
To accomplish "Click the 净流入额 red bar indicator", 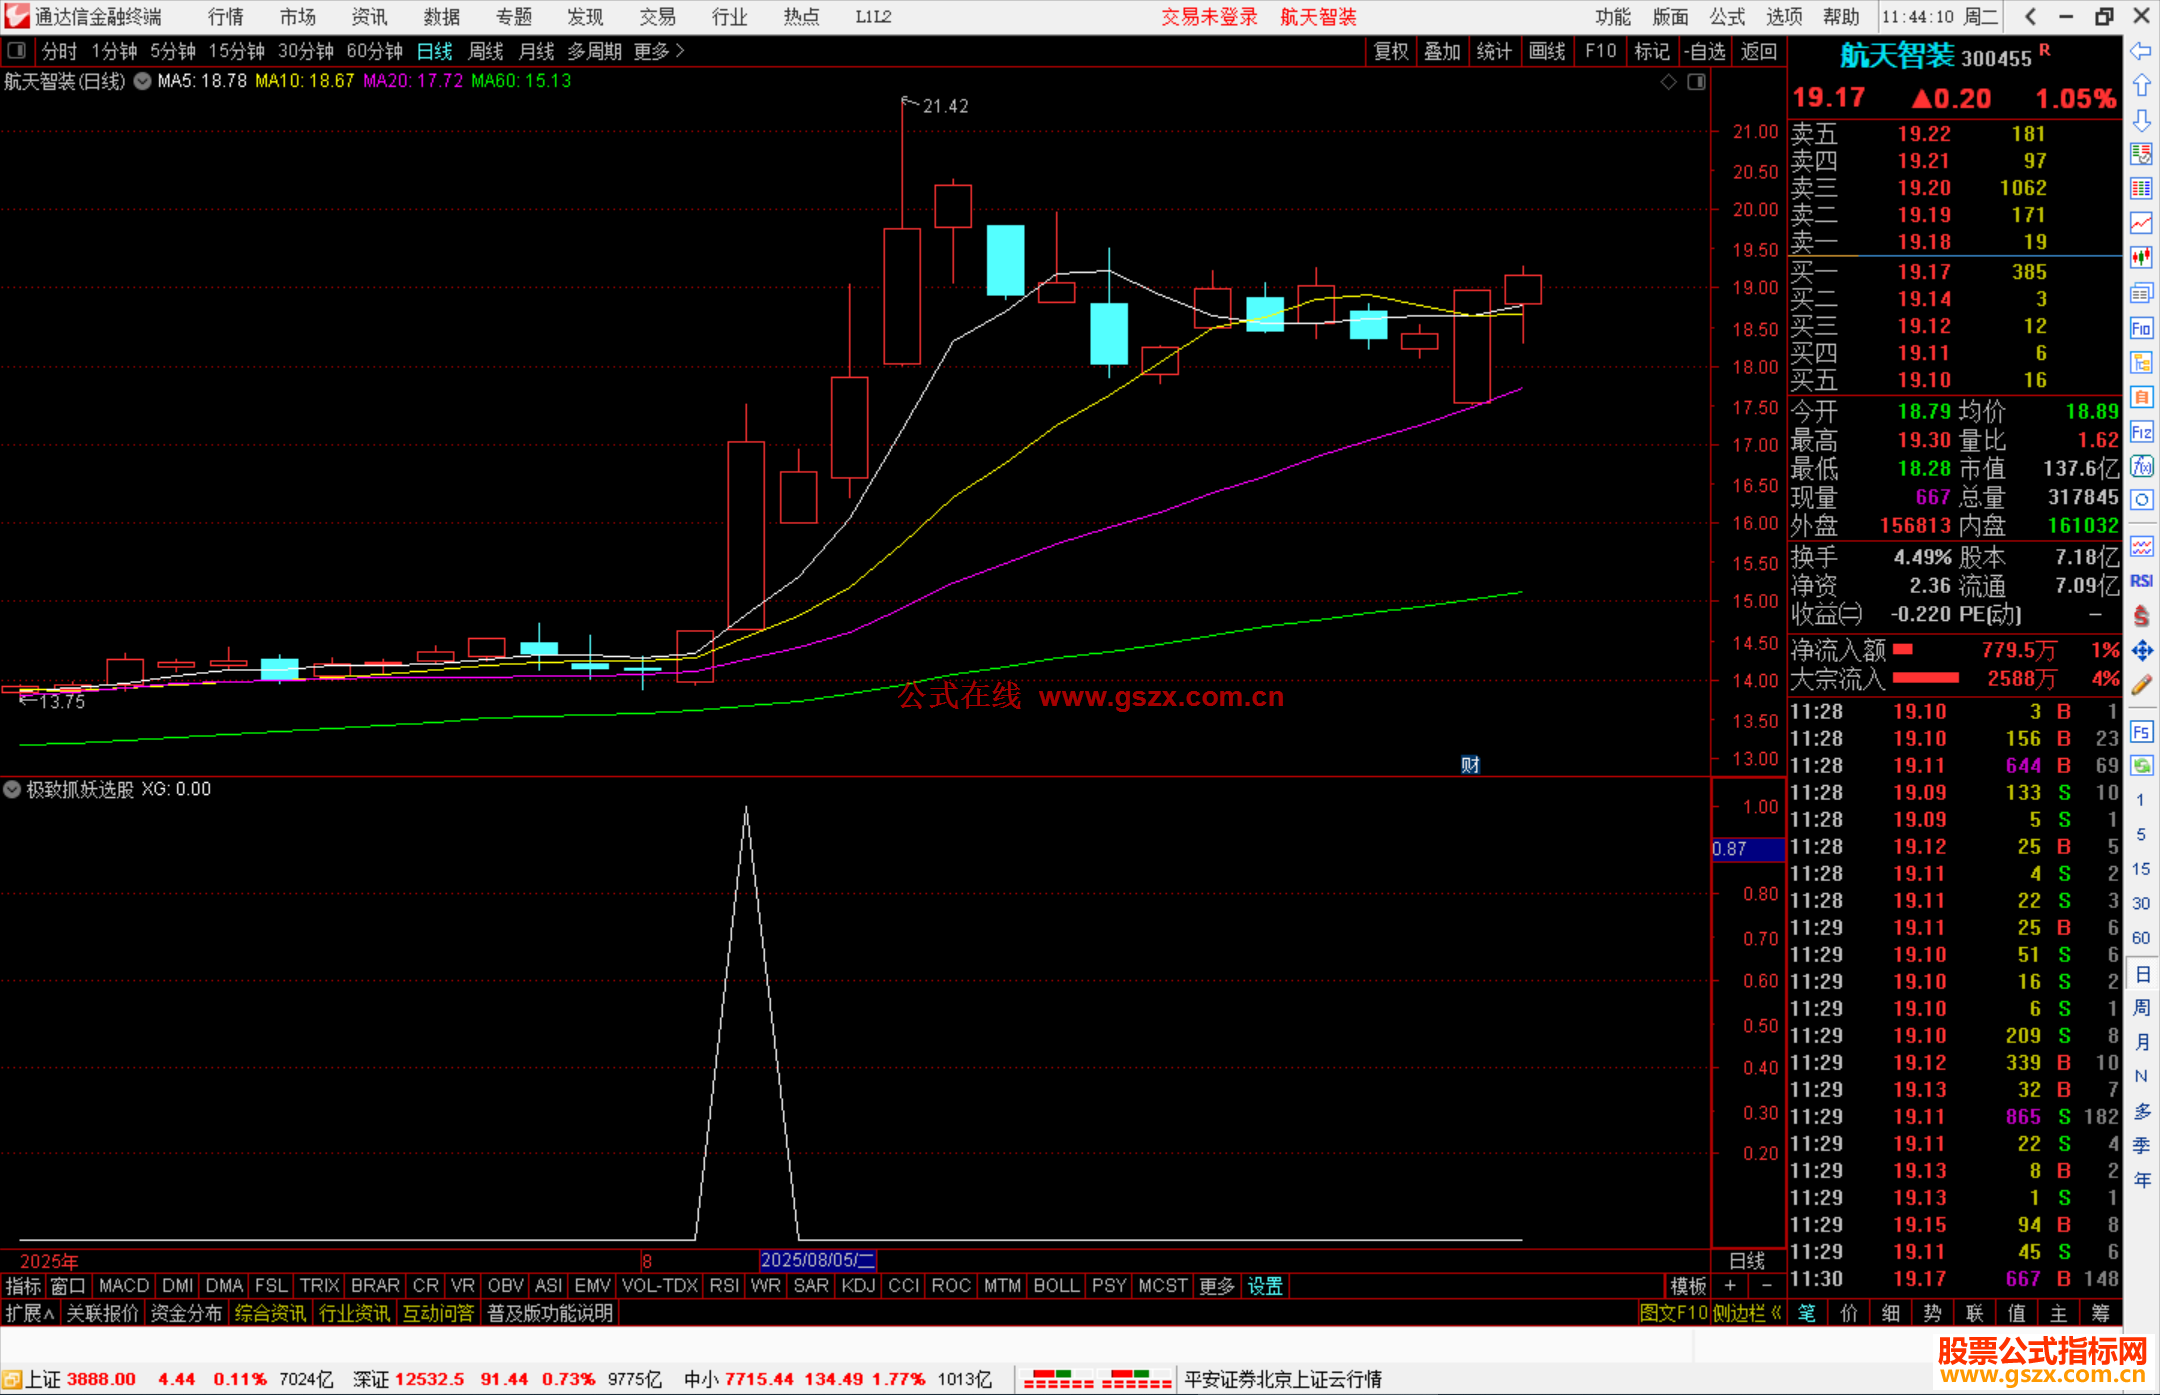I will (x=1903, y=650).
